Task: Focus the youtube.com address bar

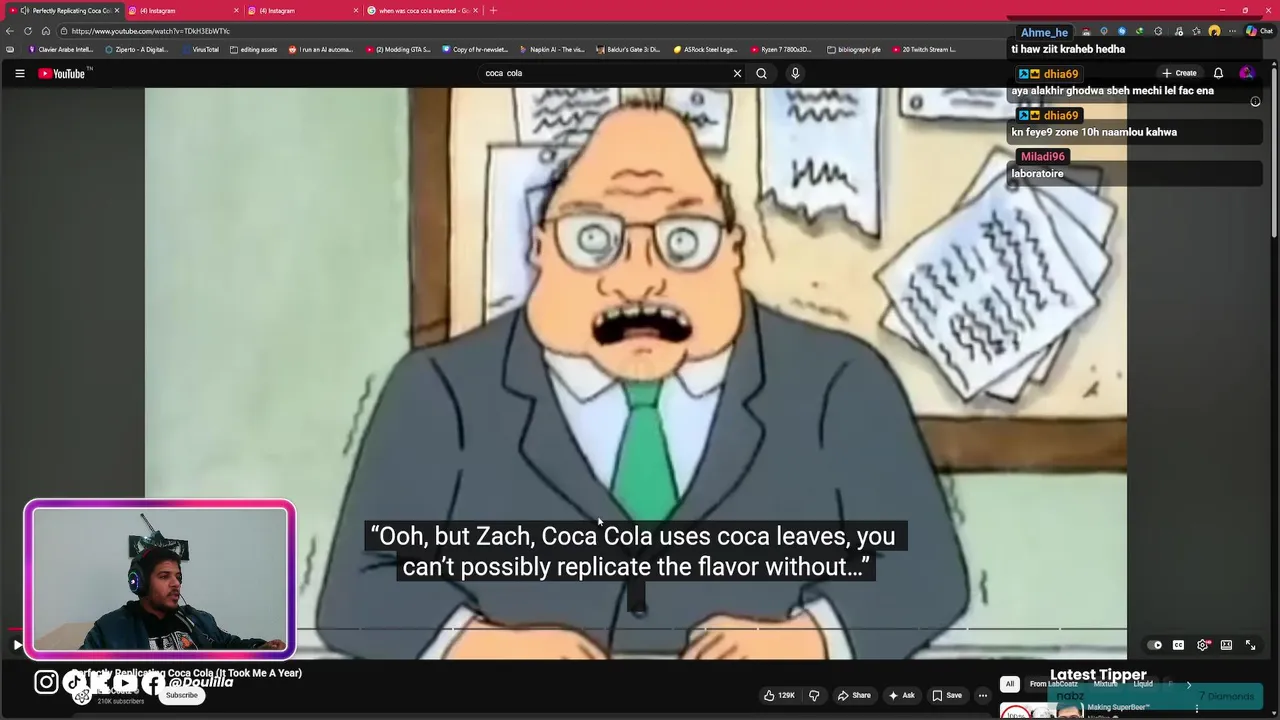Action: click(530, 31)
